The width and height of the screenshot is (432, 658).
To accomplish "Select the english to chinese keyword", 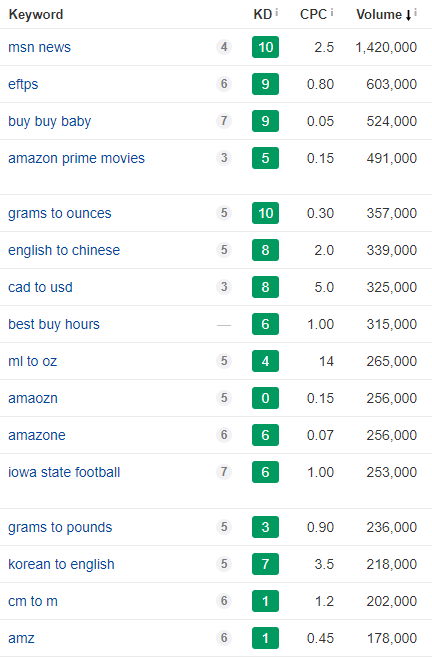I will (64, 250).
